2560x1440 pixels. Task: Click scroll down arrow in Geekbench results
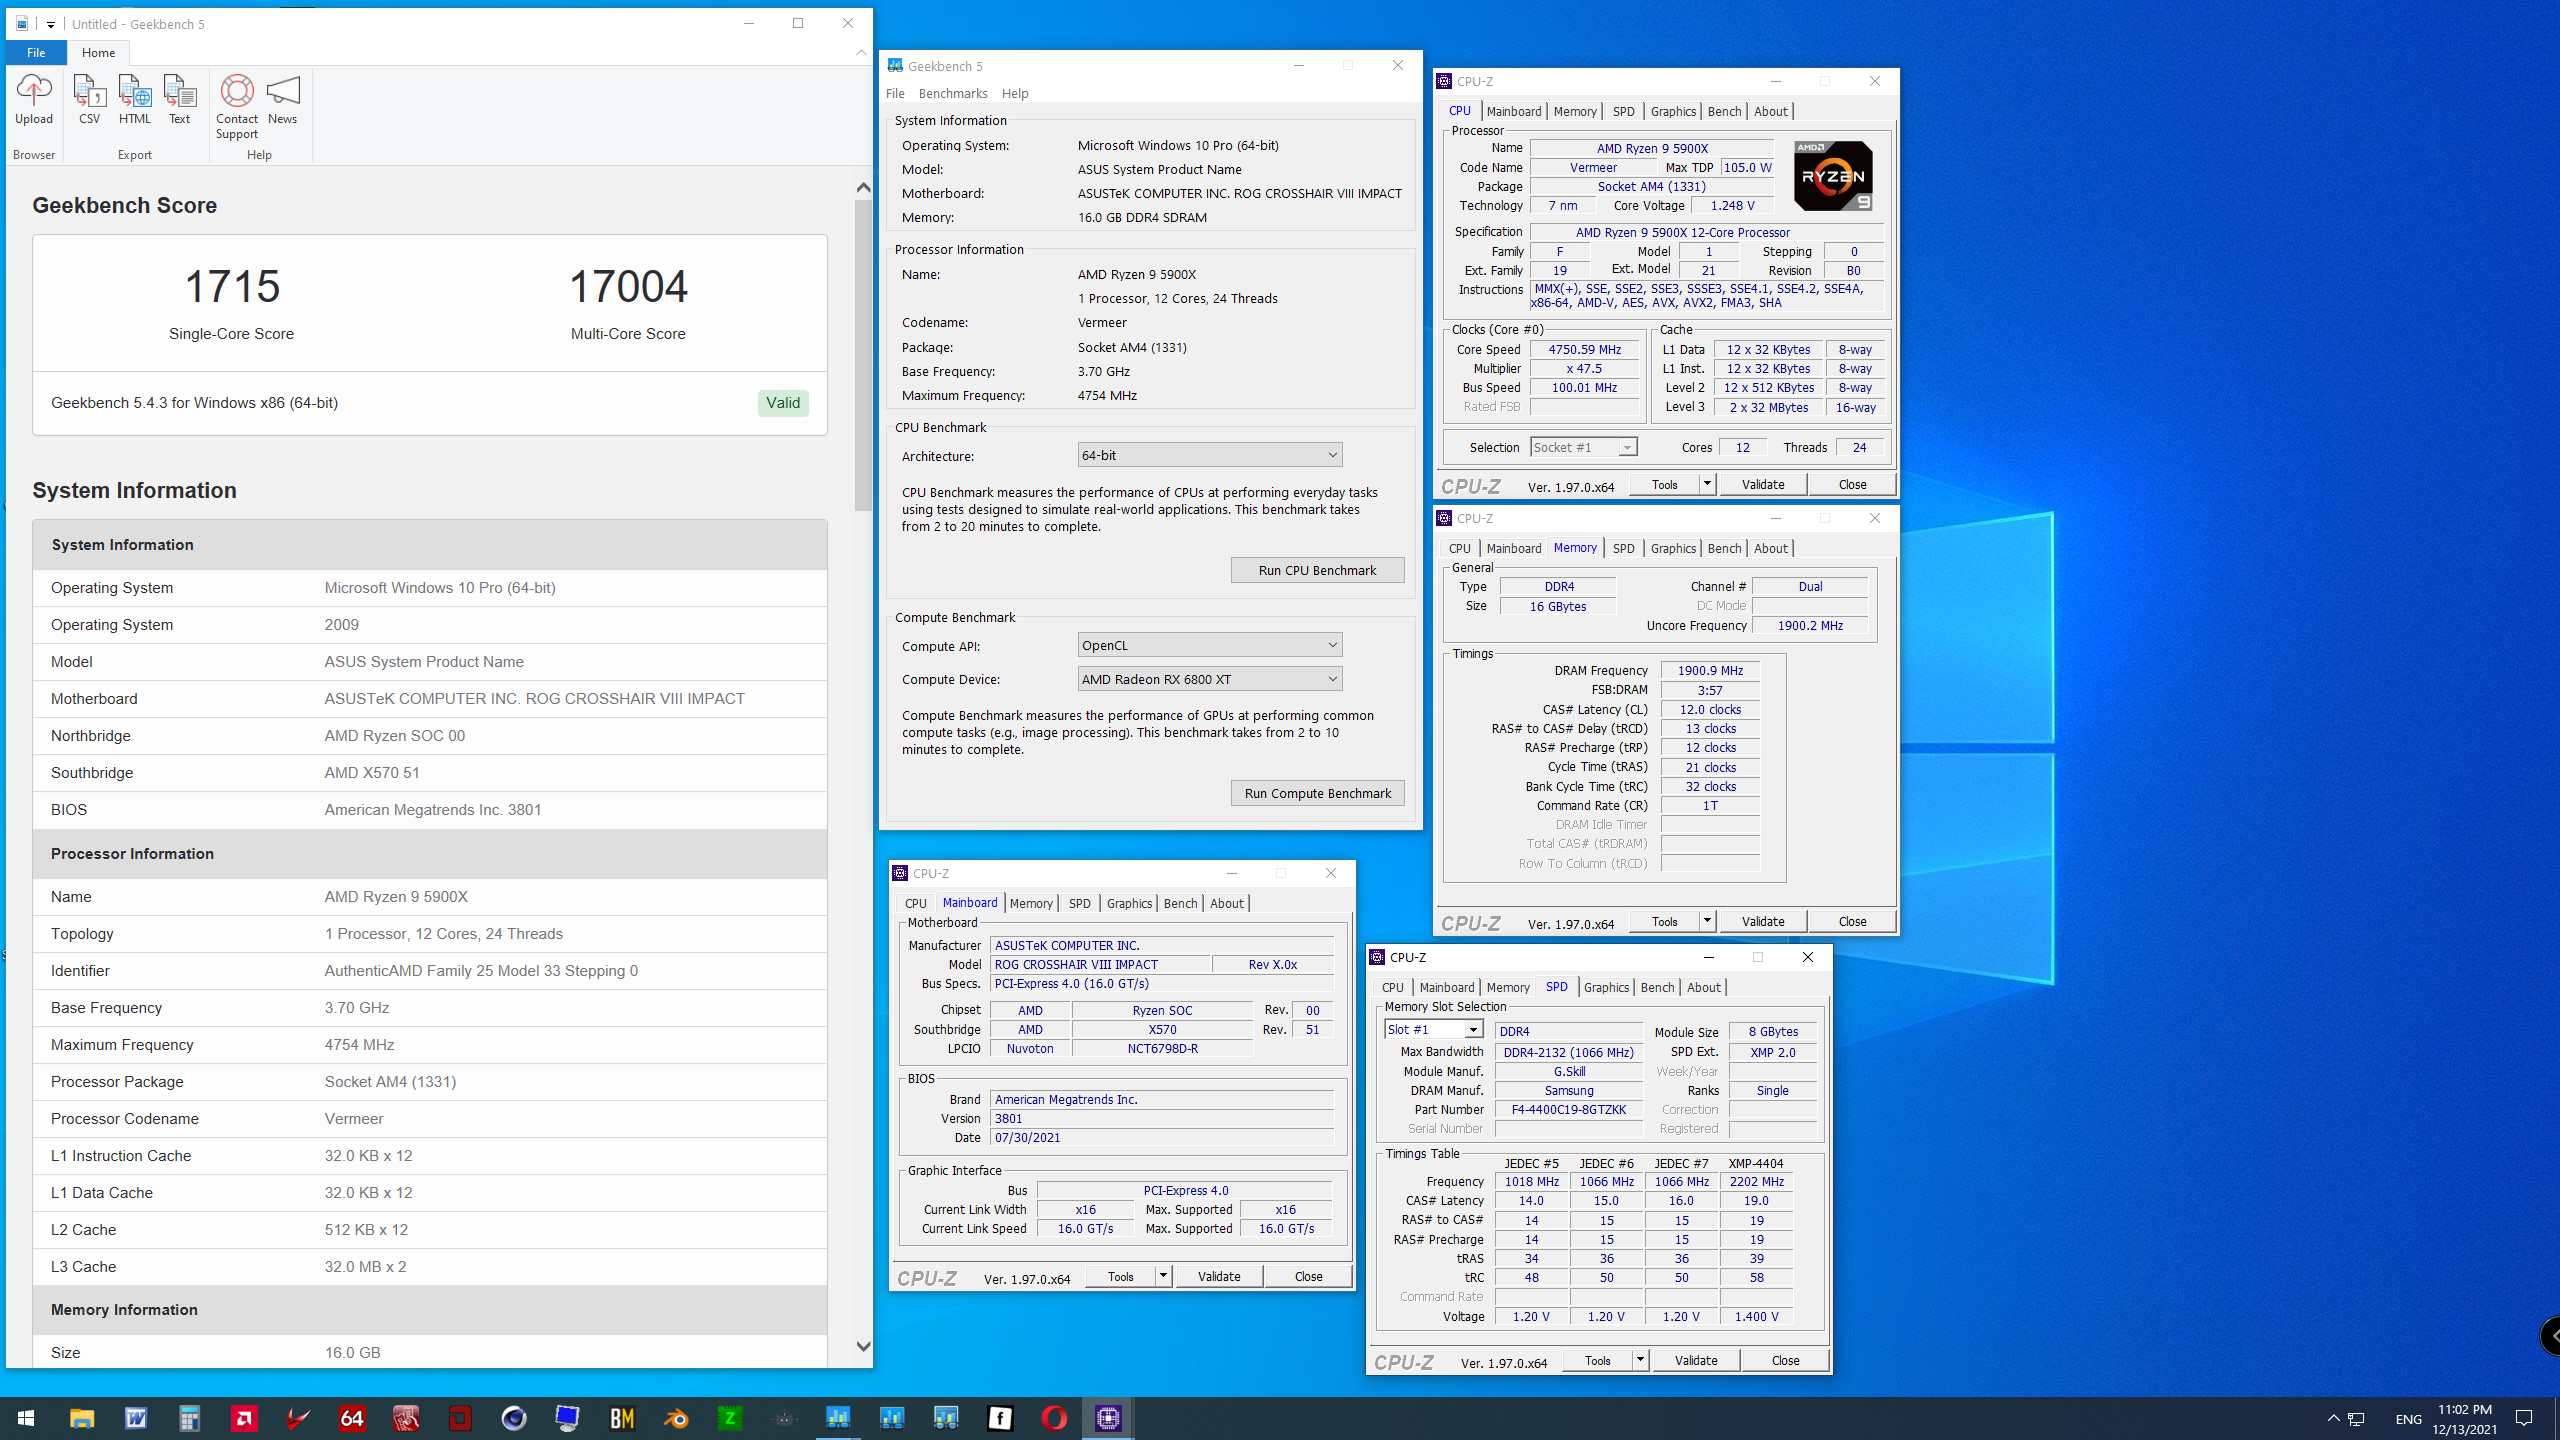click(863, 1346)
